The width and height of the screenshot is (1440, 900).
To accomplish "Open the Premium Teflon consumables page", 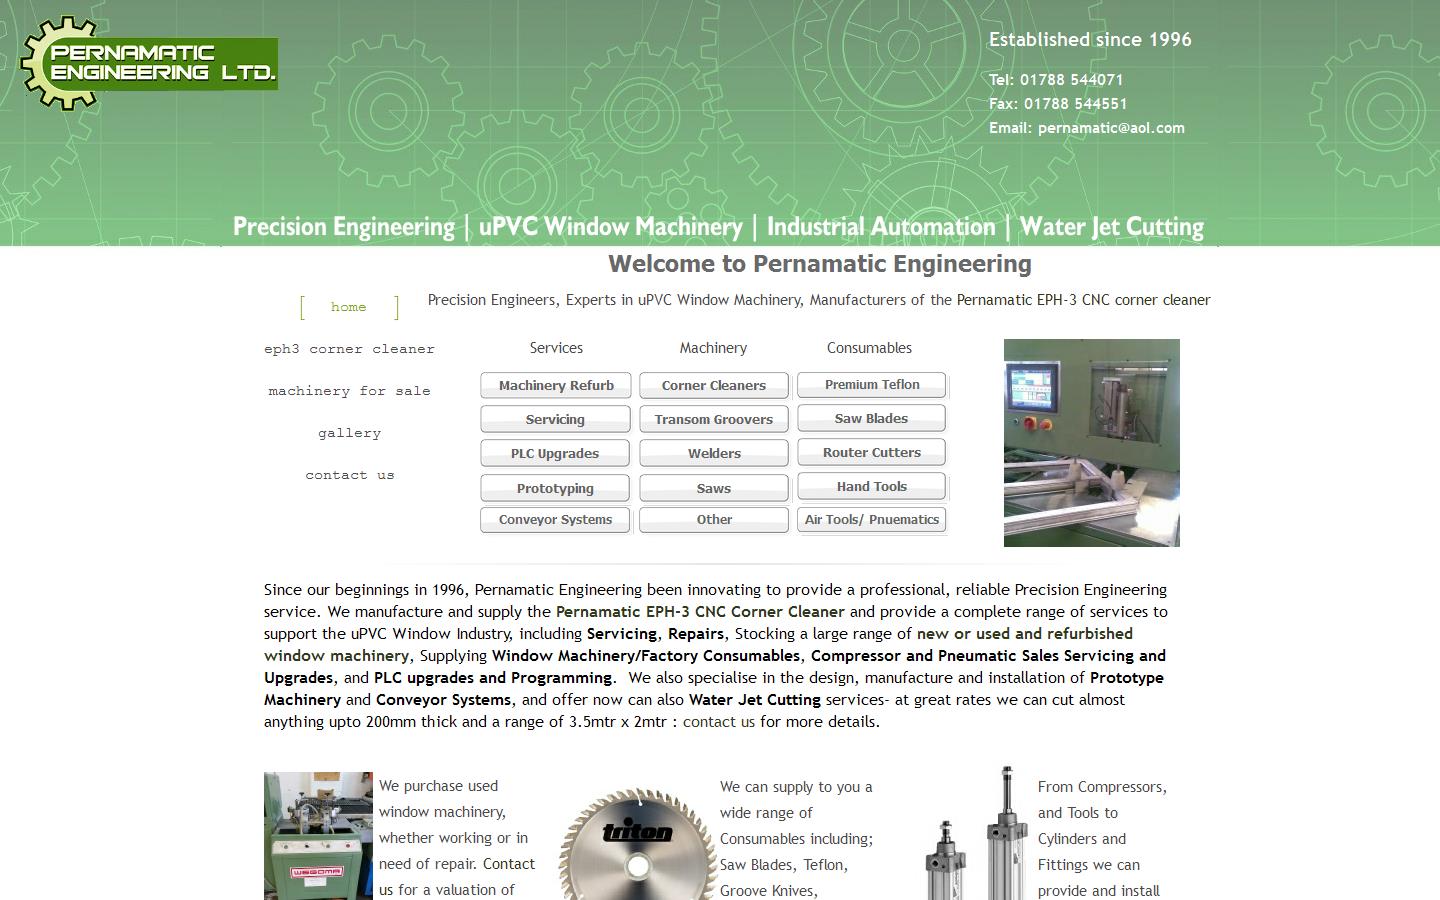I will coord(871,384).
